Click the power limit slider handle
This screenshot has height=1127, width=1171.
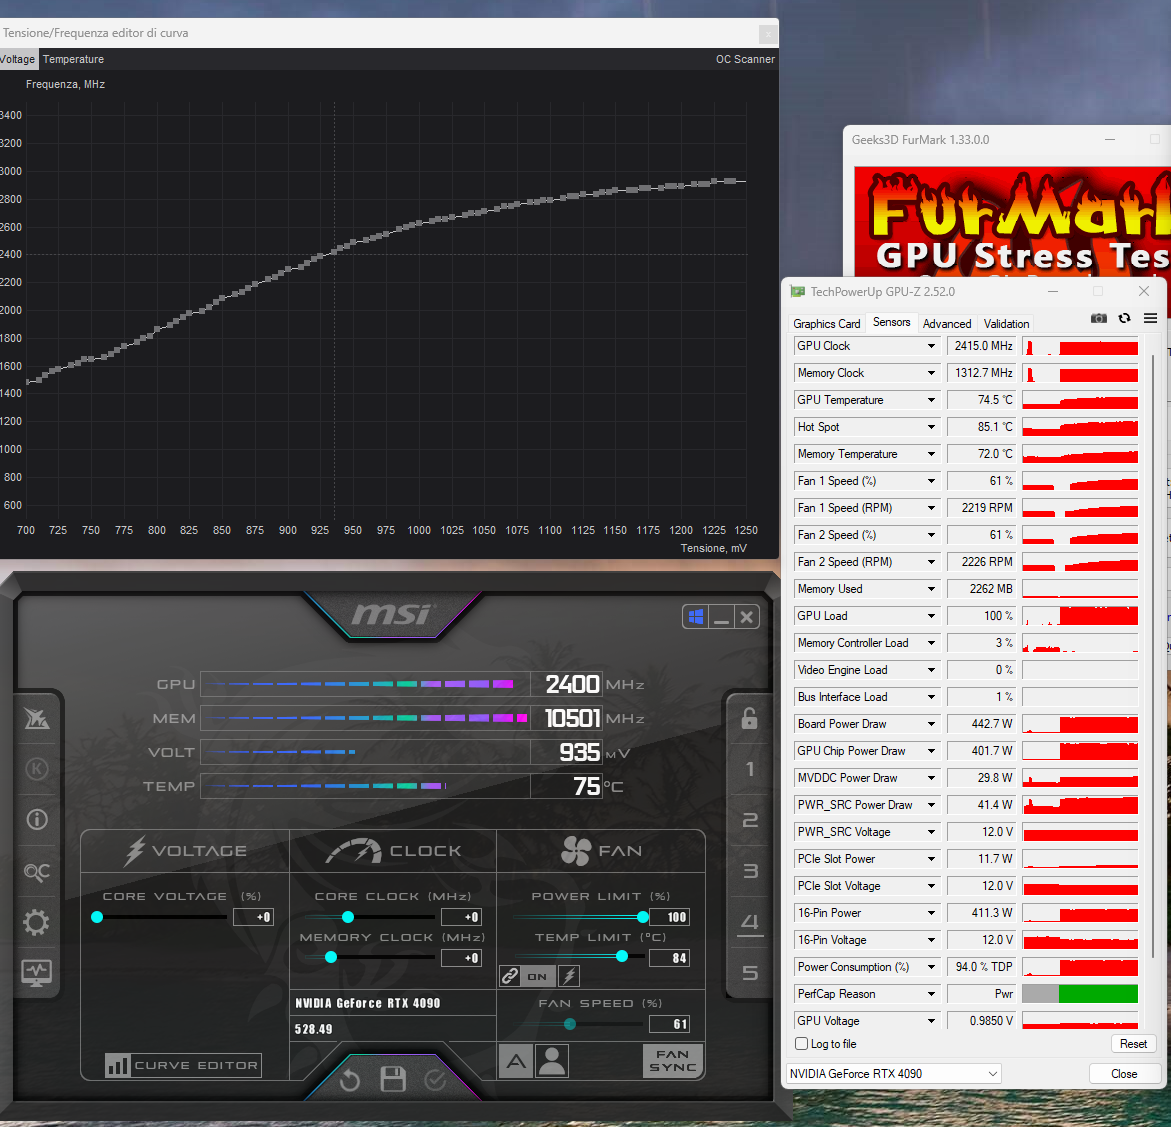[x=643, y=916]
